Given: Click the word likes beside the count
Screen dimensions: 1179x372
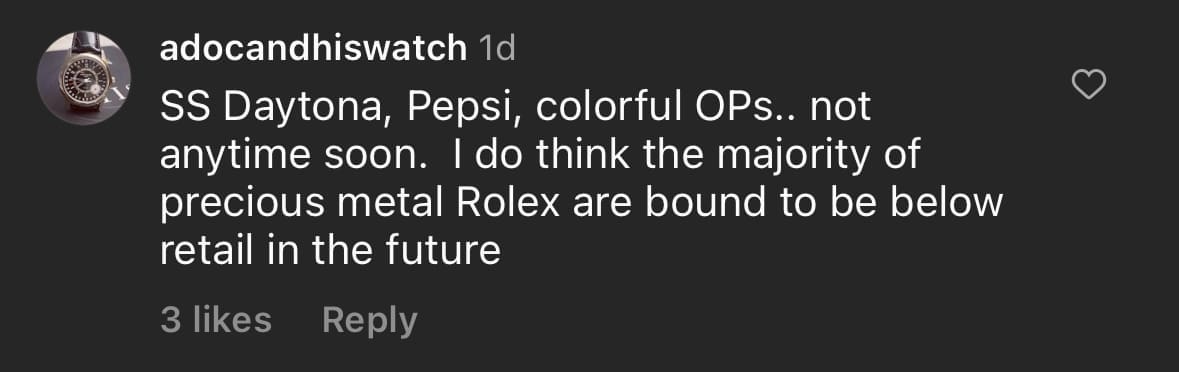Looking at the screenshot, I should [232, 320].
